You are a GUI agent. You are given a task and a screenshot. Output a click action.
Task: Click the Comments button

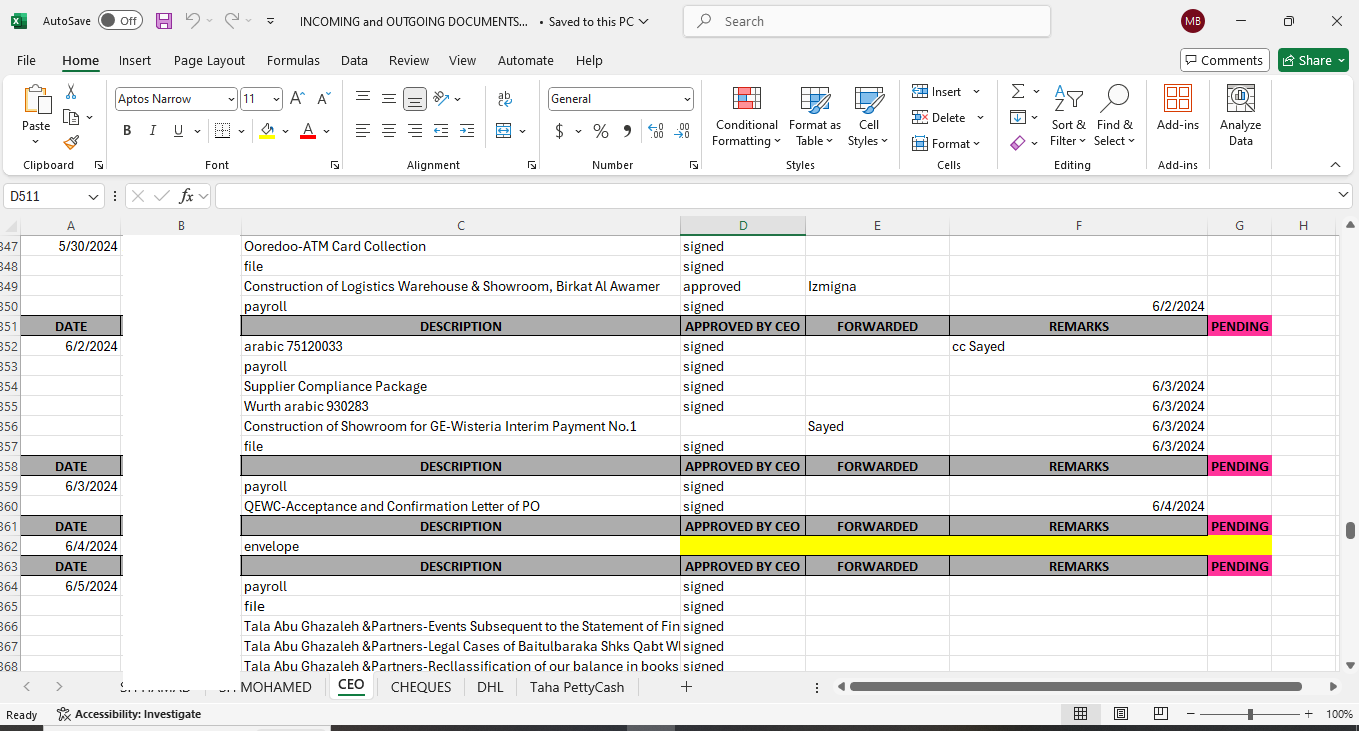(x=1225, y=60)
